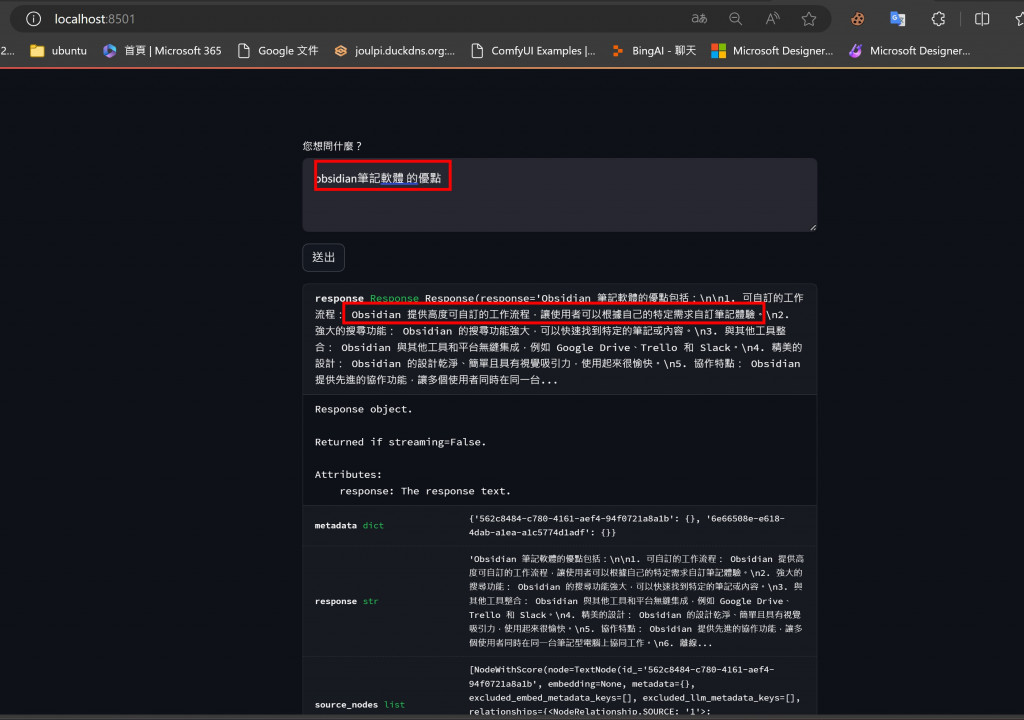Screen dimensions: 1024x720
Task: Open the BingAI - 聊天 bookmark
Action: click(x=654, y=50)
